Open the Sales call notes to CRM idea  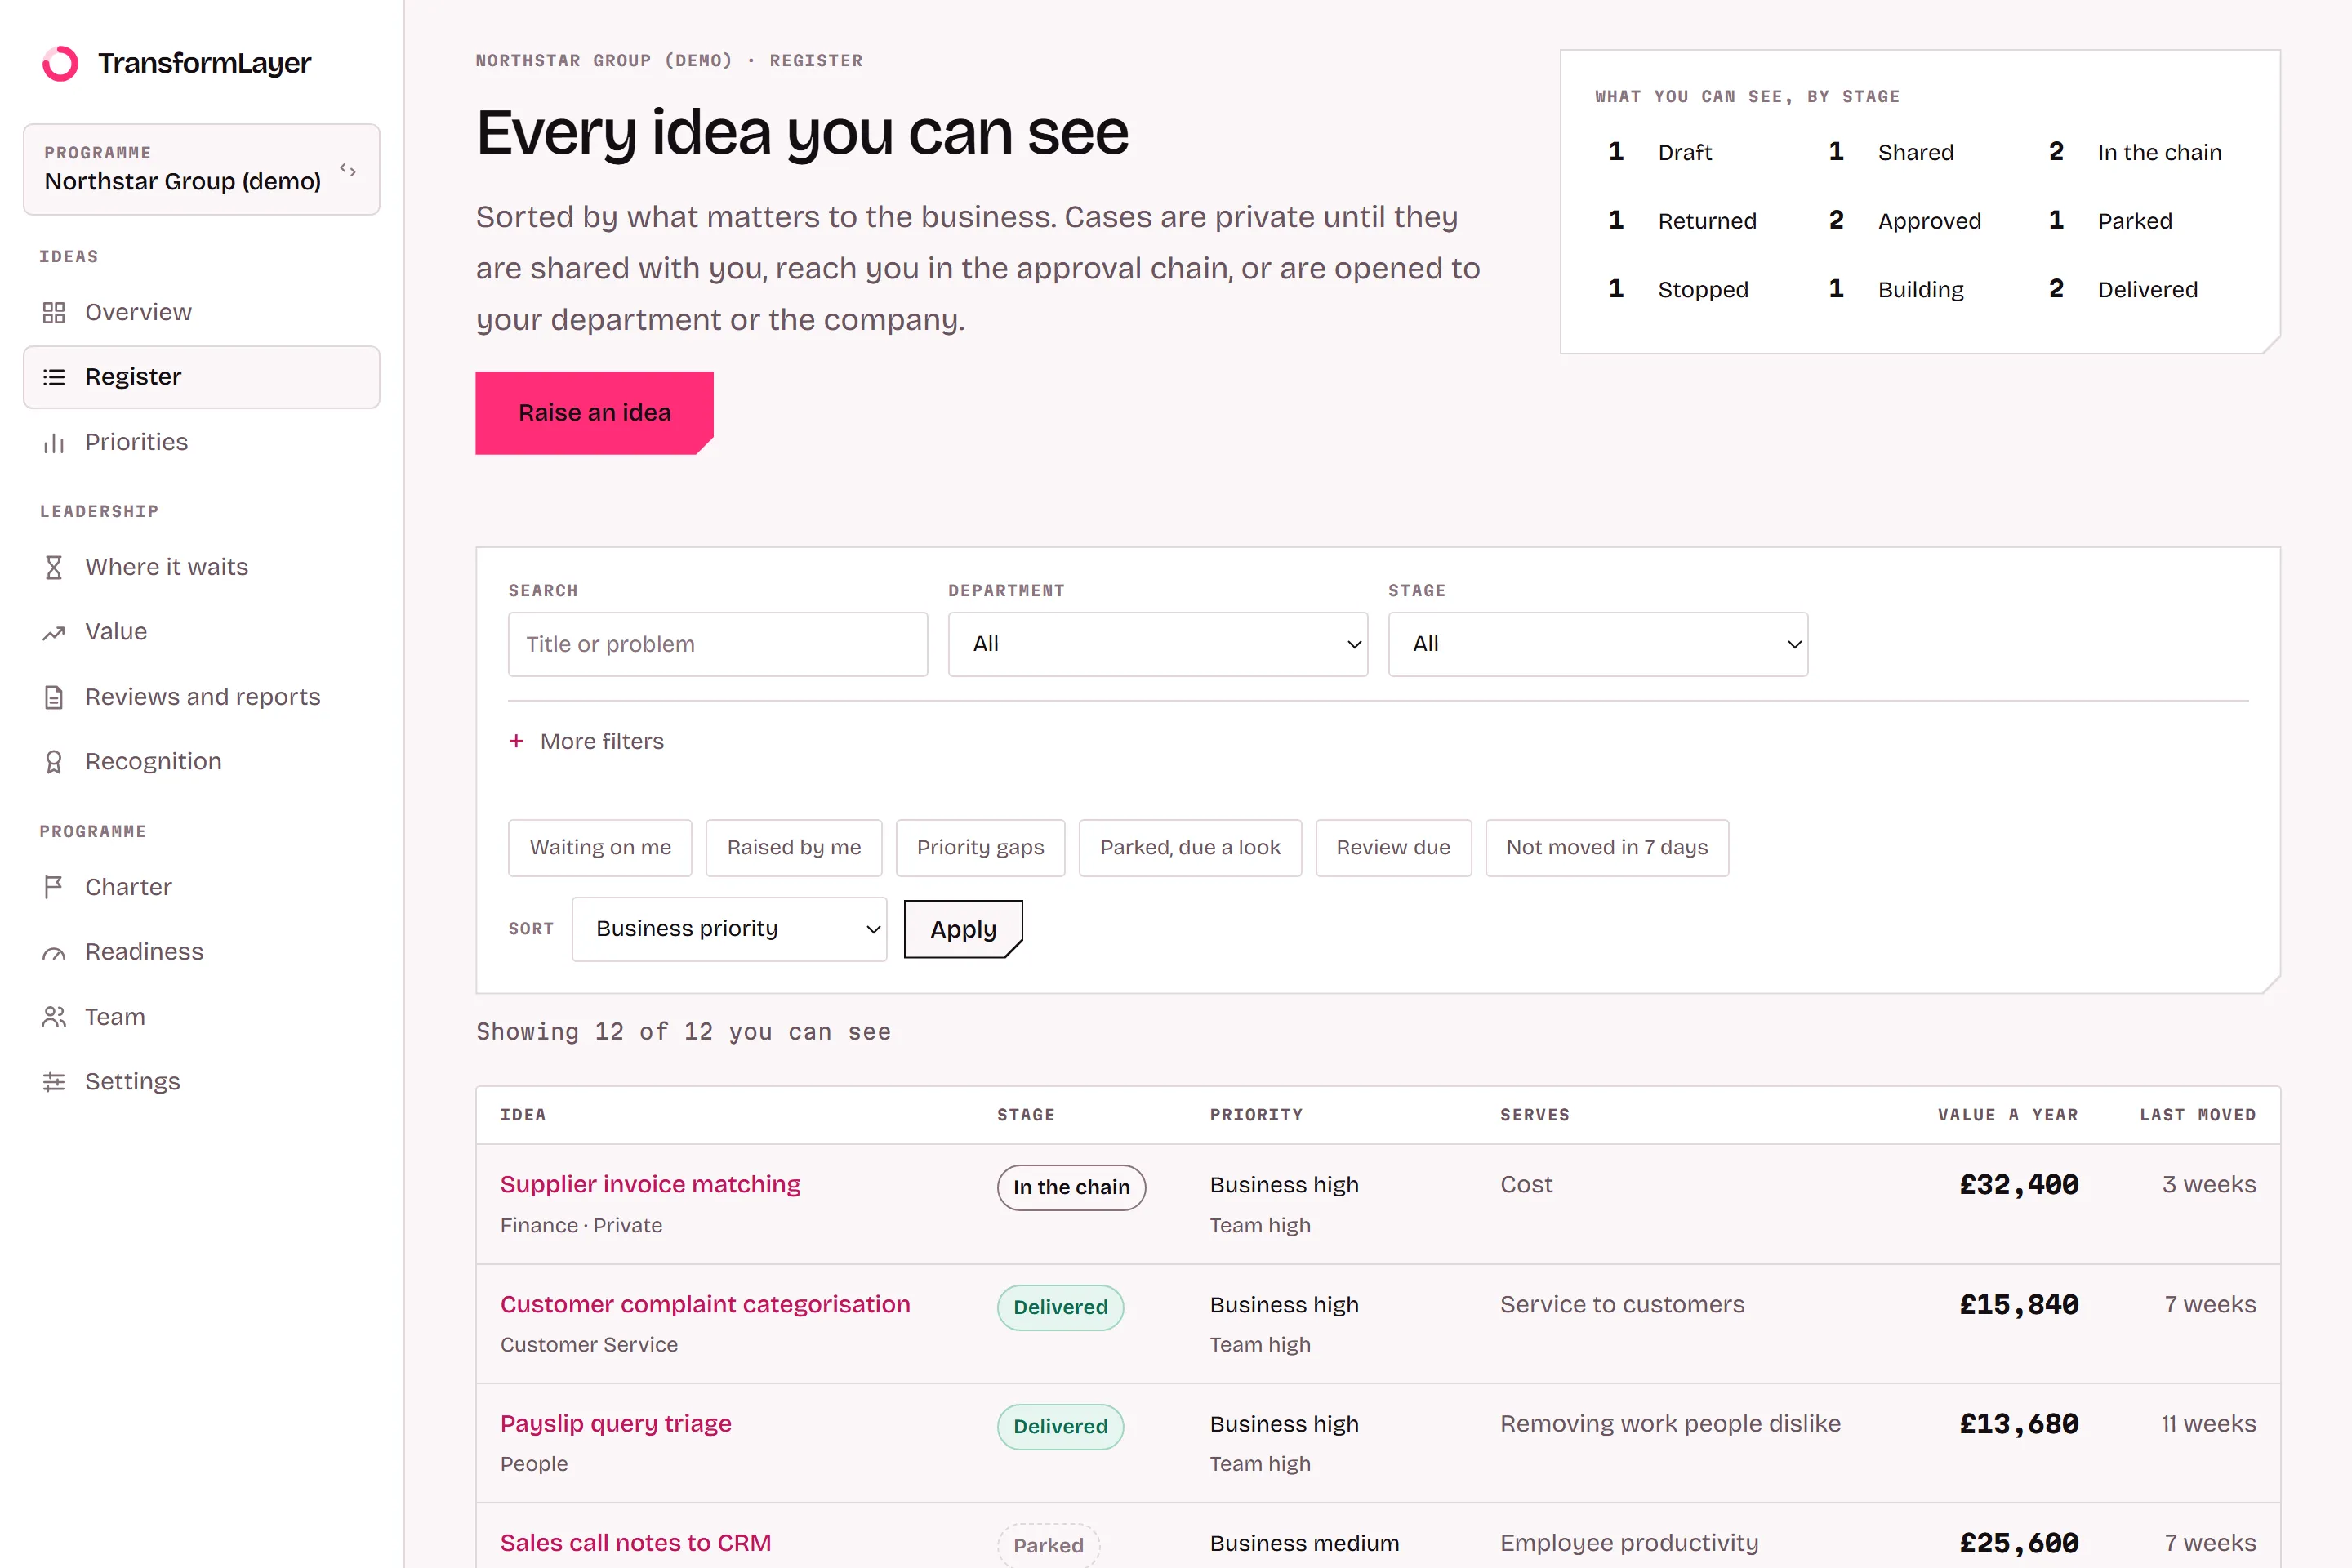tap(636, 1543)
